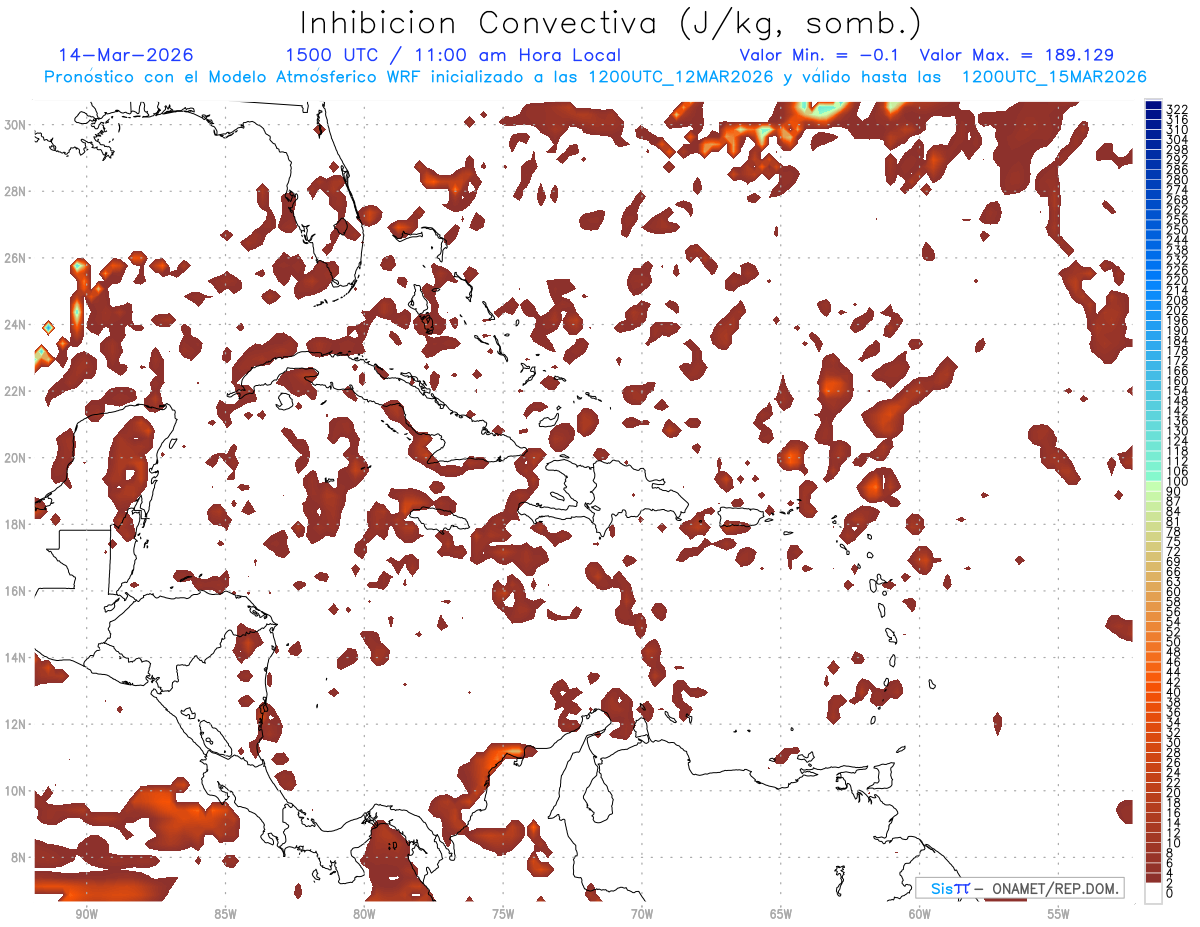1200x927 pixels.
Task: Click the 18N latitude label
Action: 17,524
